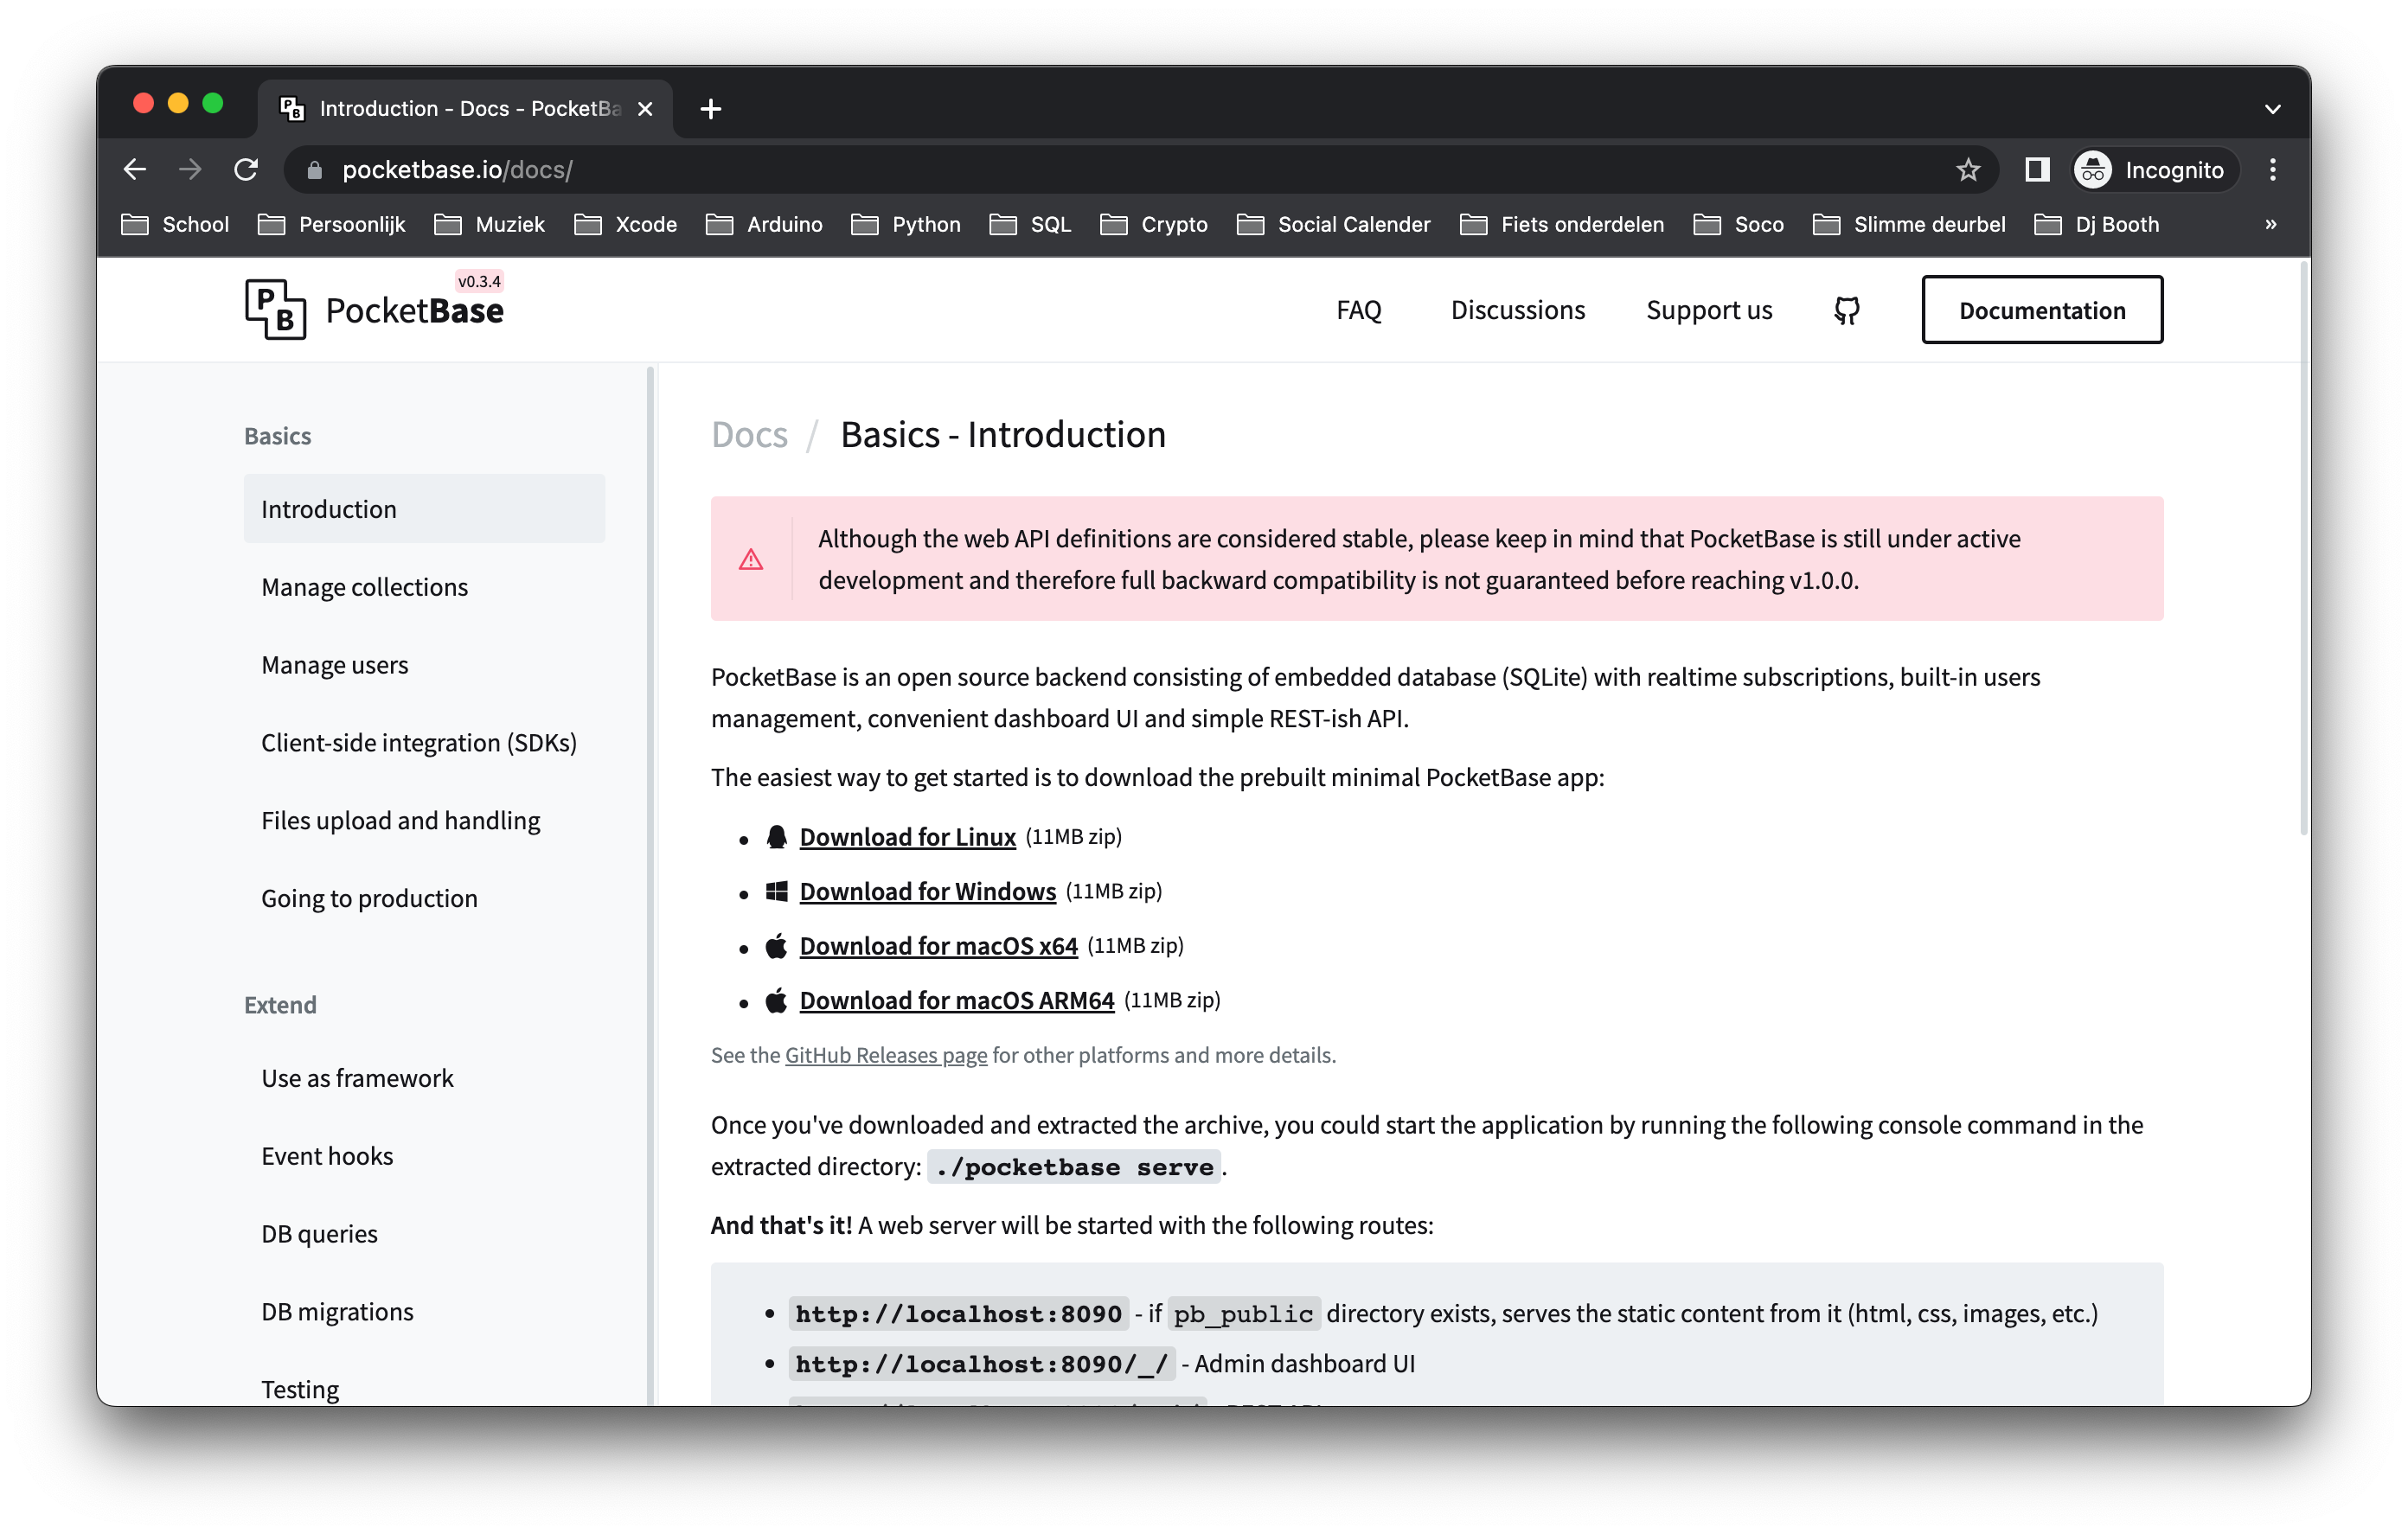
Task: Click the pb_public code text
Action: coord(1243,1313)
